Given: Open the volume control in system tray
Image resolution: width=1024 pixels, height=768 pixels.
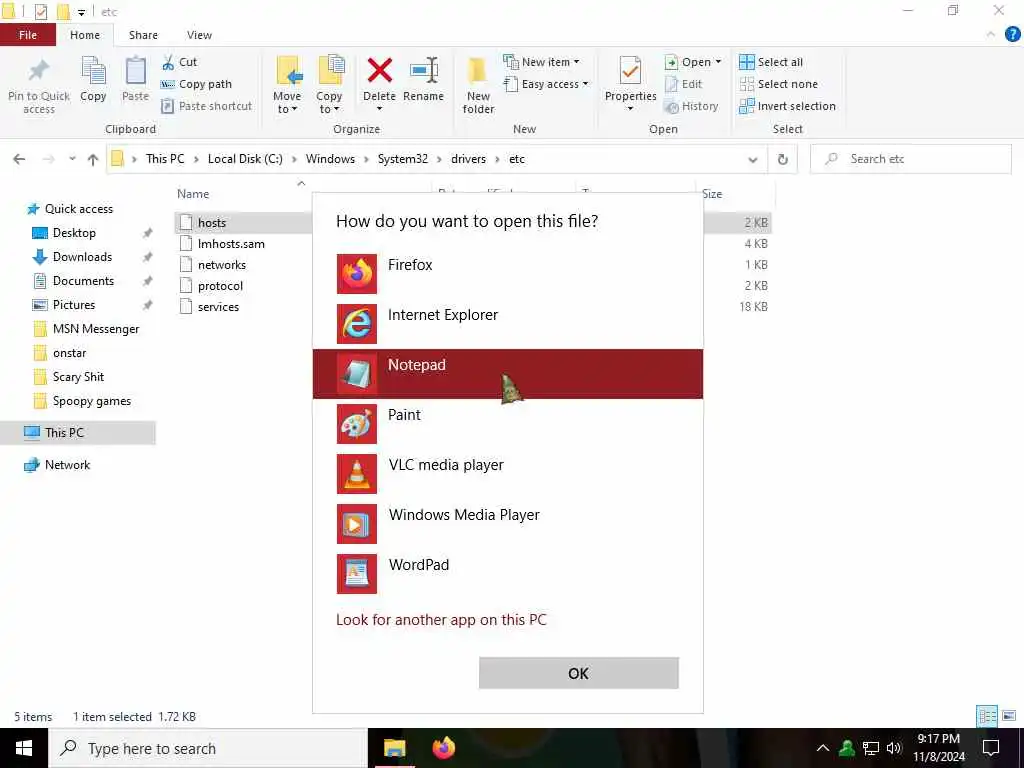Looking at the screenshot, I should pyautogui.click(x=894, y=748).
